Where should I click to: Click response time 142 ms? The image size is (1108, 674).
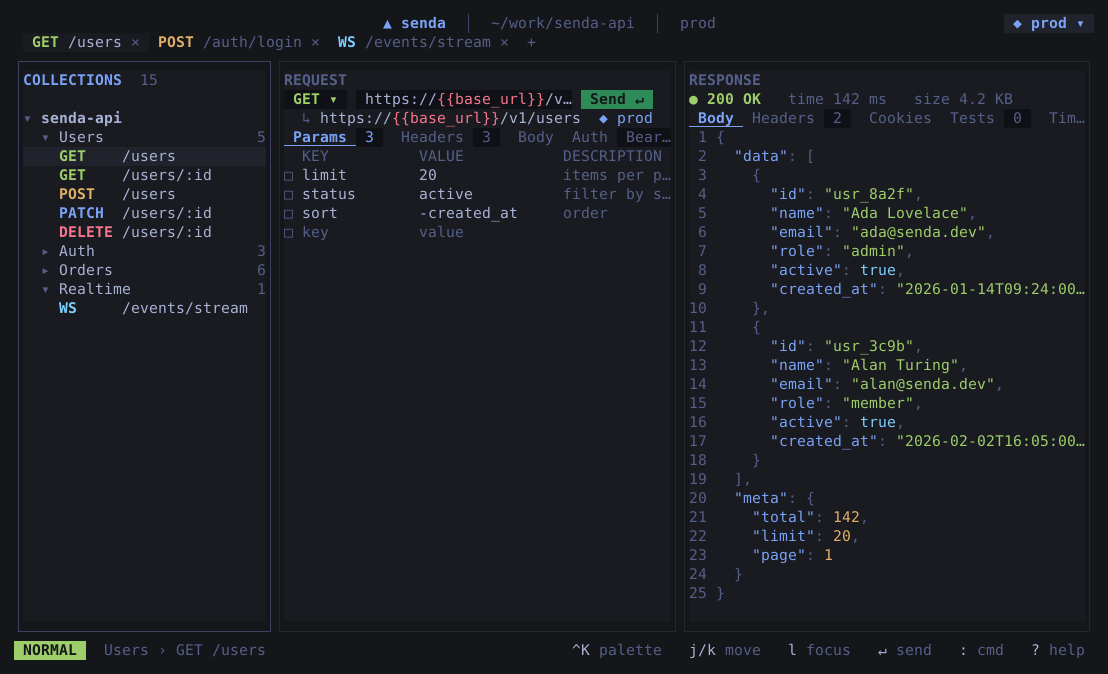pyautogui.click(x=837, y=99)
